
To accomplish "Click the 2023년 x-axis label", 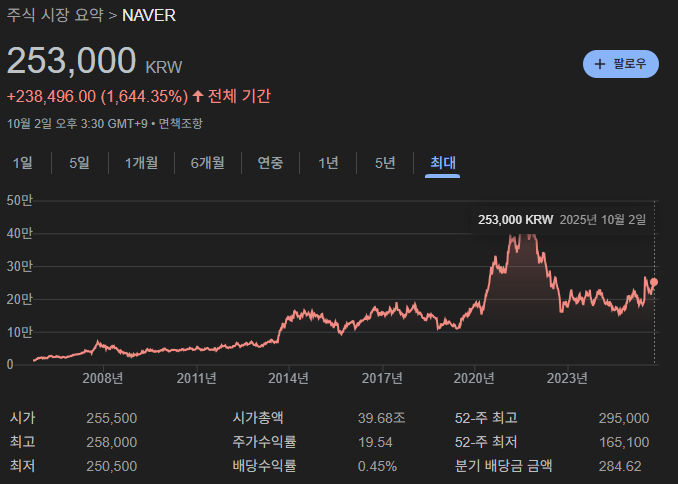I will (x=567, y=378).
